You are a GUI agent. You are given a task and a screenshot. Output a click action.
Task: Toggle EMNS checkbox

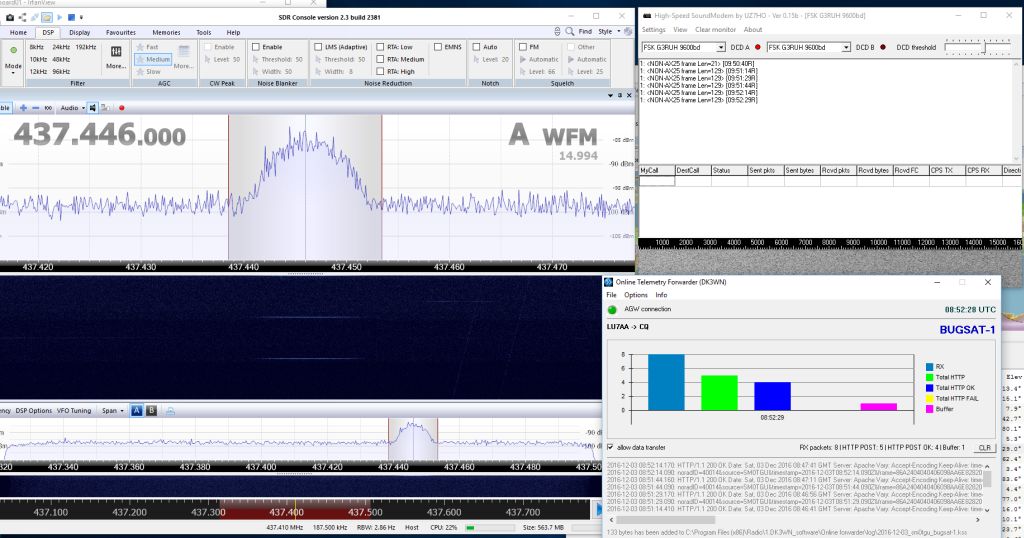pos(438,47)
